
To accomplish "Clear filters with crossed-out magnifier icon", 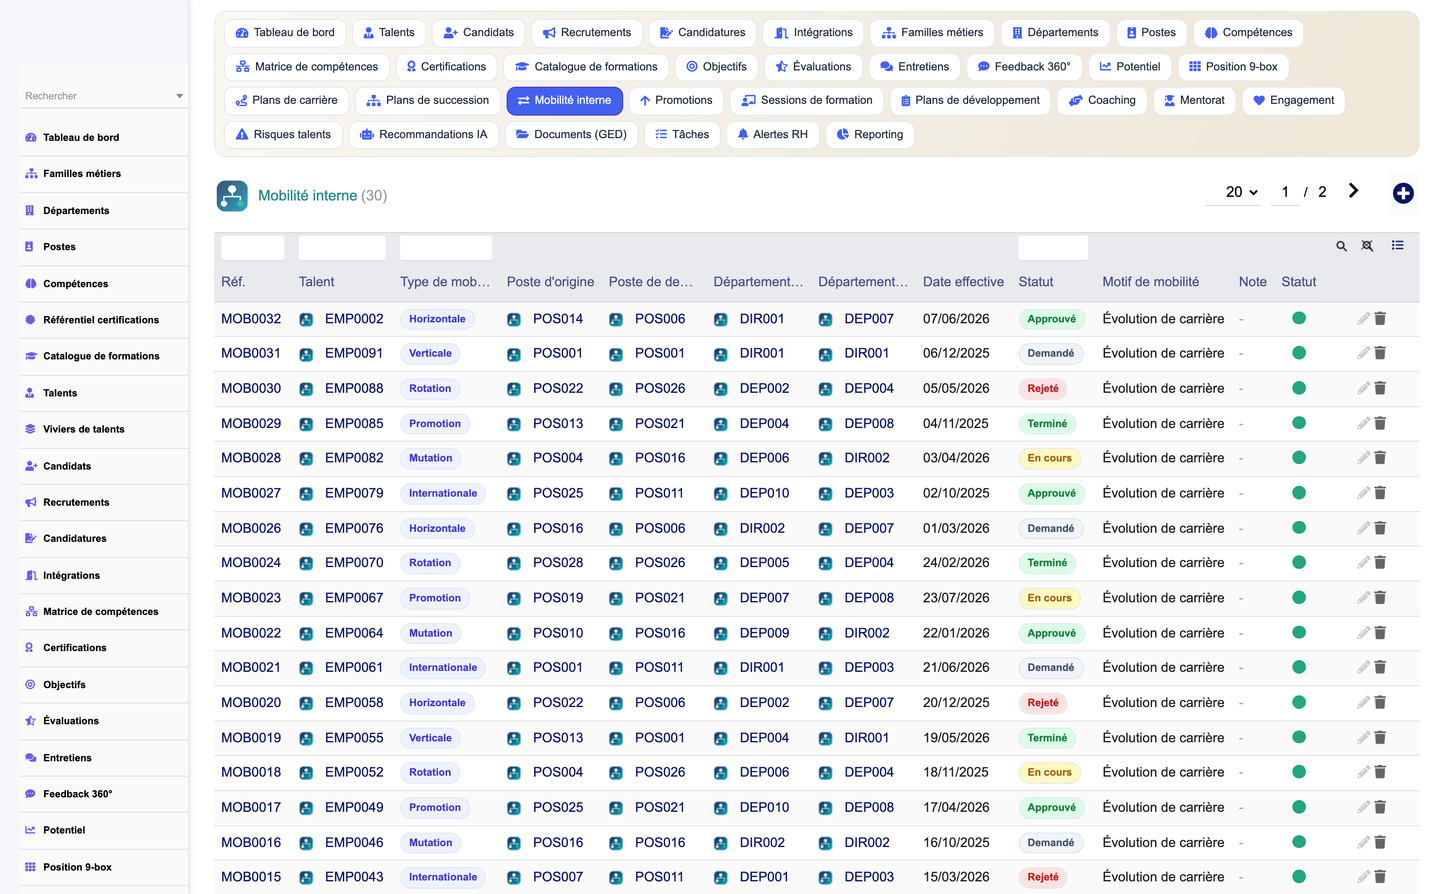I will [x=1367, y=246].
